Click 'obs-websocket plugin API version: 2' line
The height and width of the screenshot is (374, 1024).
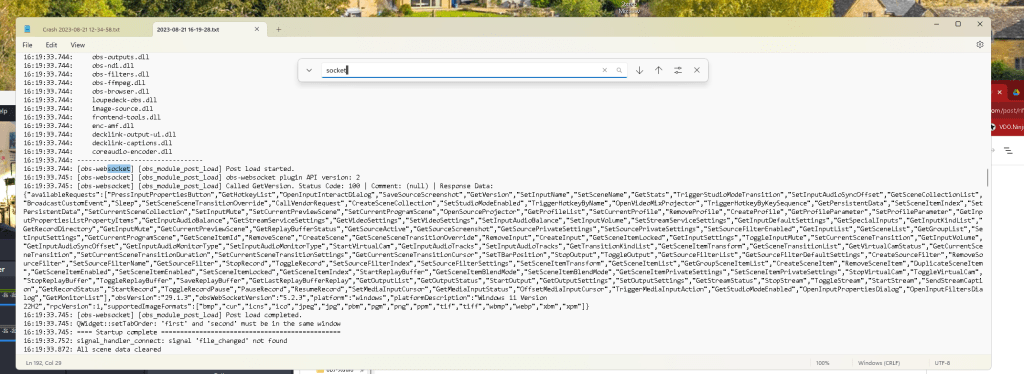(x=191, y=177)
